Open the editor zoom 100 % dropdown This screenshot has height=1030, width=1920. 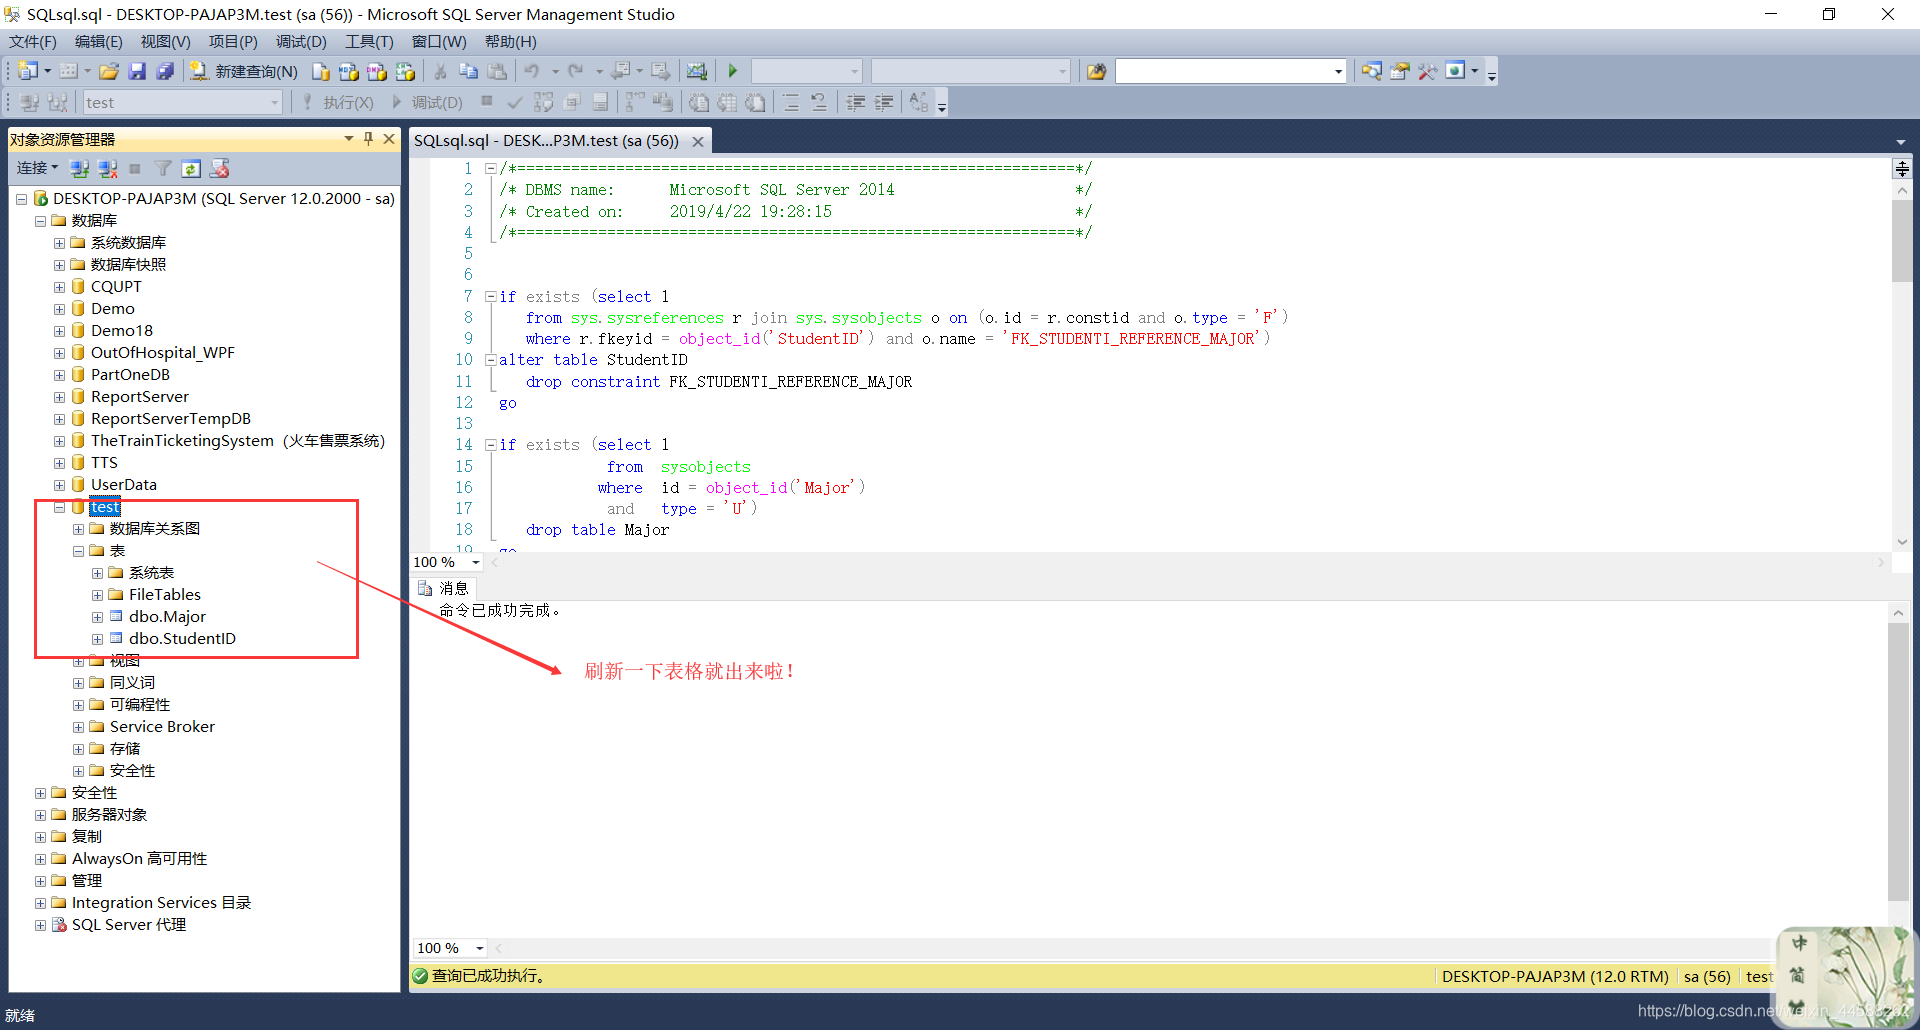point(476,562)
